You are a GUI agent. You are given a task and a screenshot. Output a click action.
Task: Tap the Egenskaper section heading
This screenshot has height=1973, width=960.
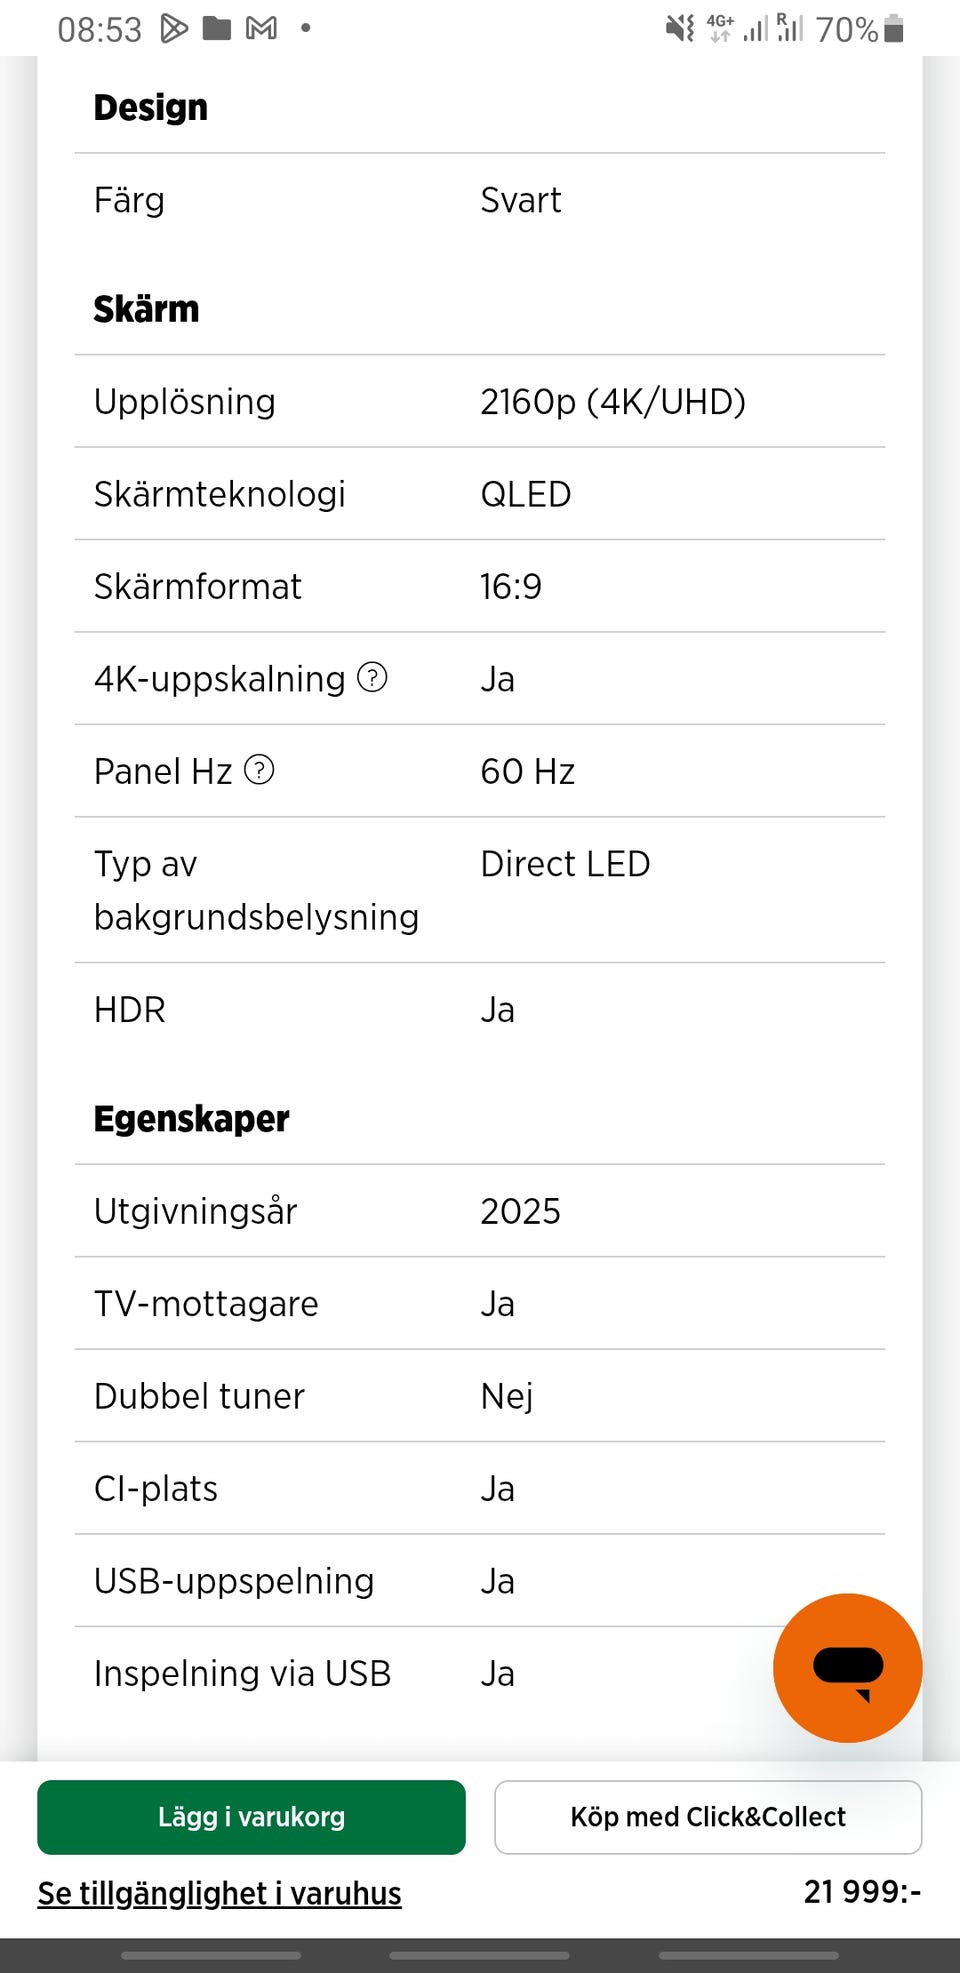(x=191, y=1118)
